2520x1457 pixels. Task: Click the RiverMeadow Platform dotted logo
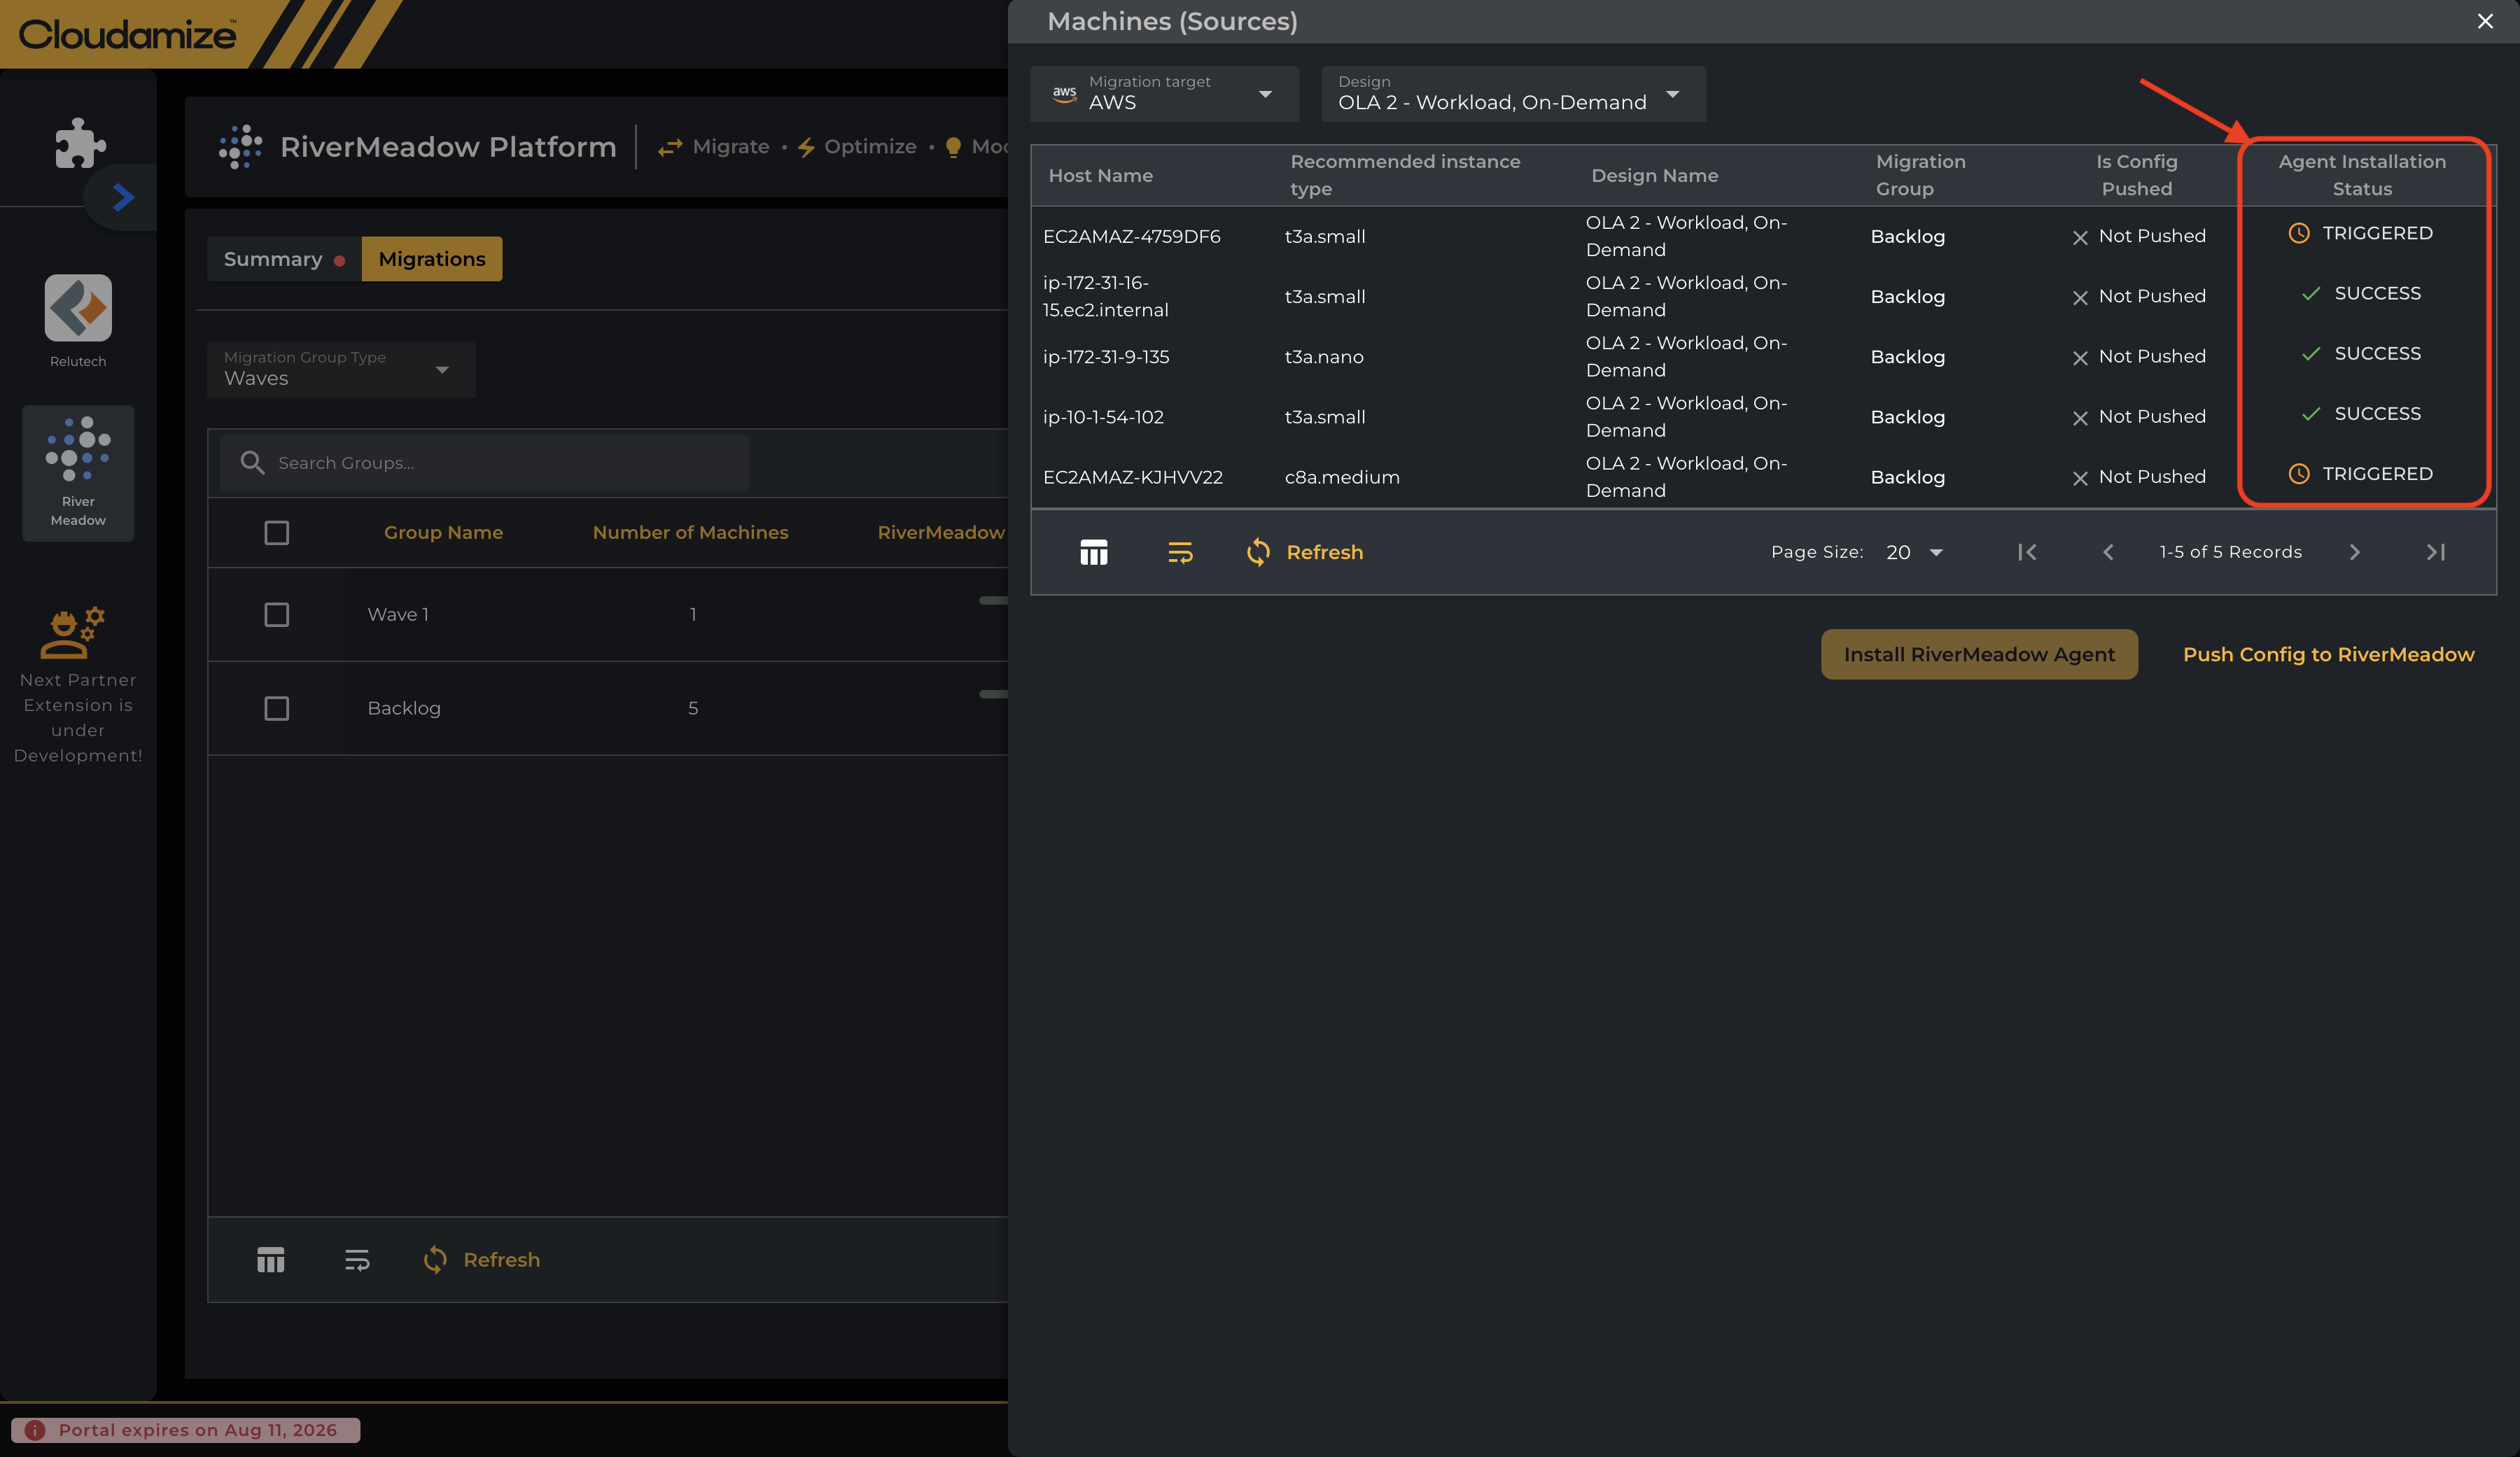(x=240, y=147)
